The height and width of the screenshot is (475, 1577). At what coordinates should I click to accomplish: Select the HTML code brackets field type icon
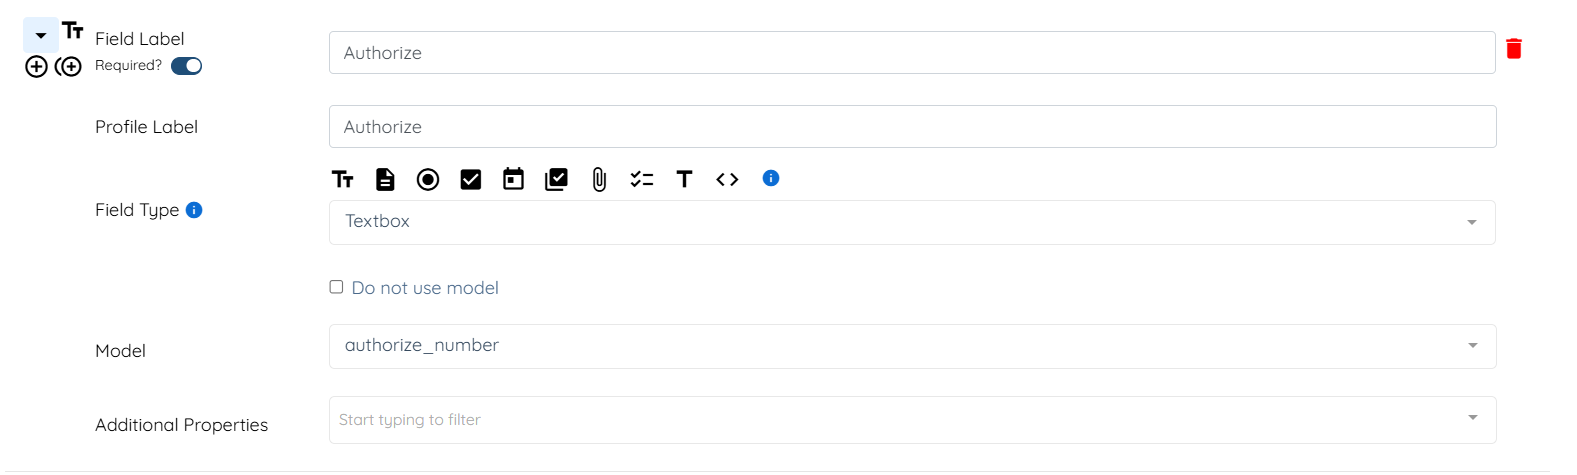click(727, 180)
